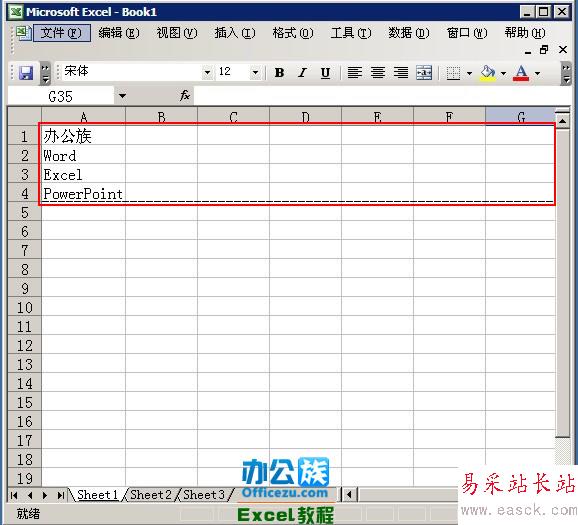Go to previous sheet tab arrow
Viewport: 578px width, 525px height.
click(30, 495)
